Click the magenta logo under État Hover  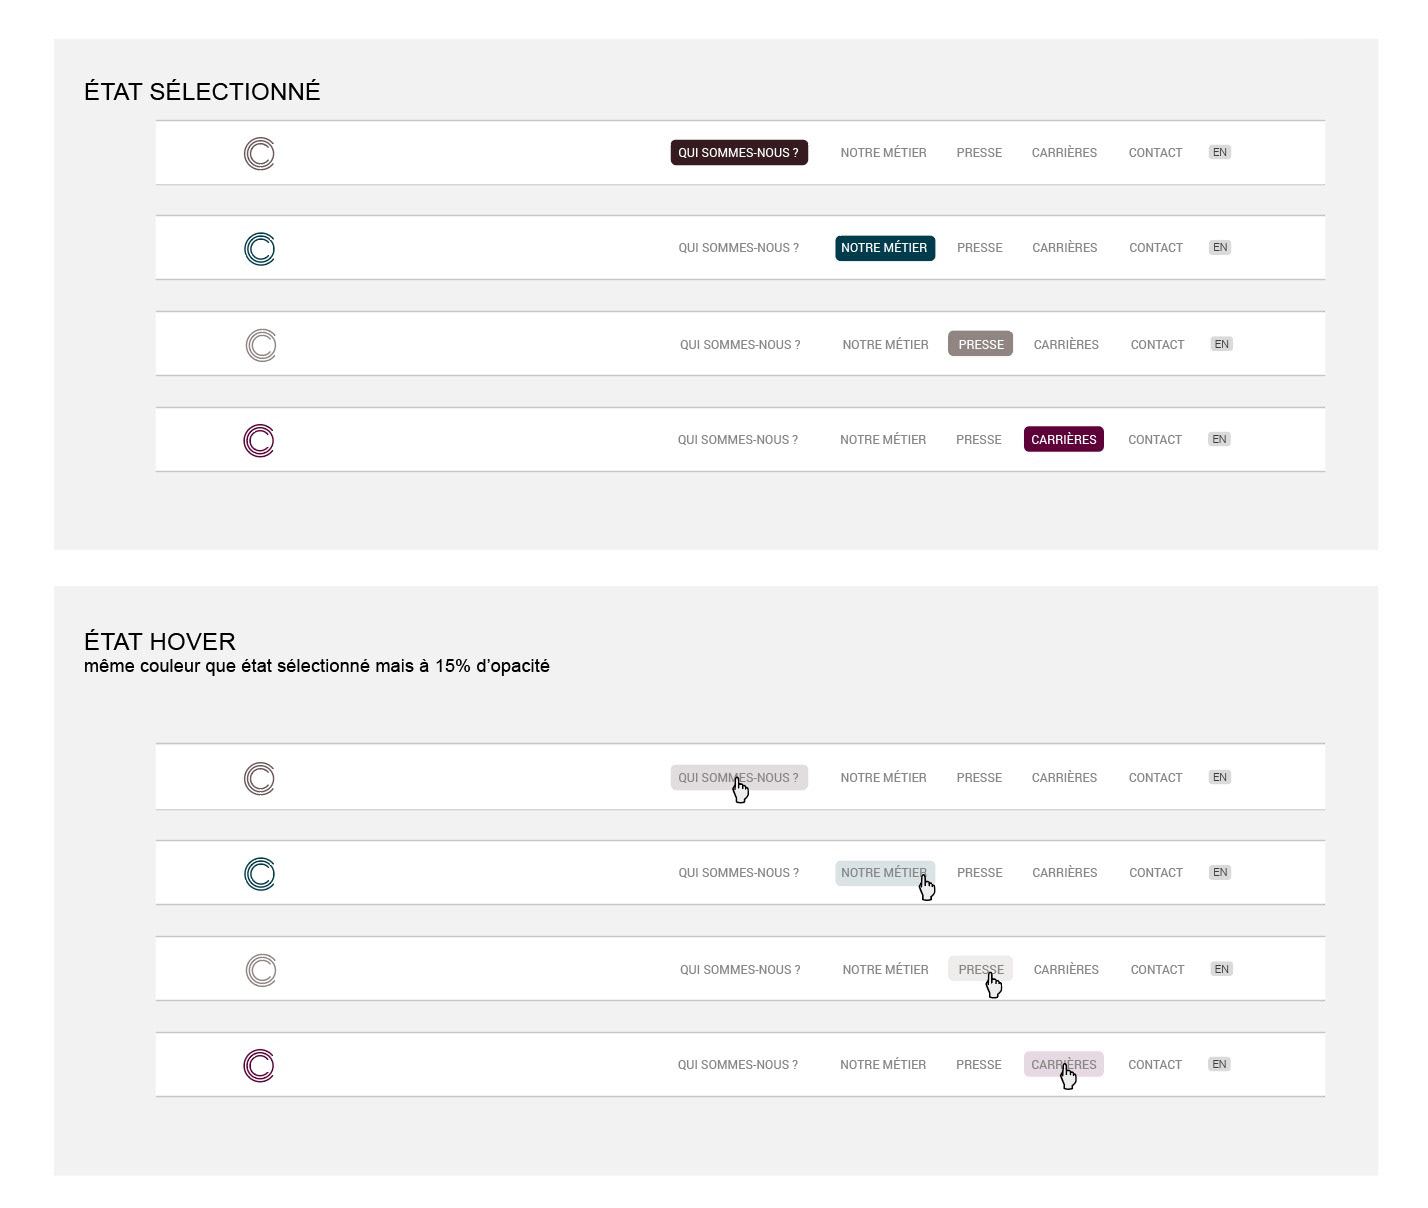259,1066
